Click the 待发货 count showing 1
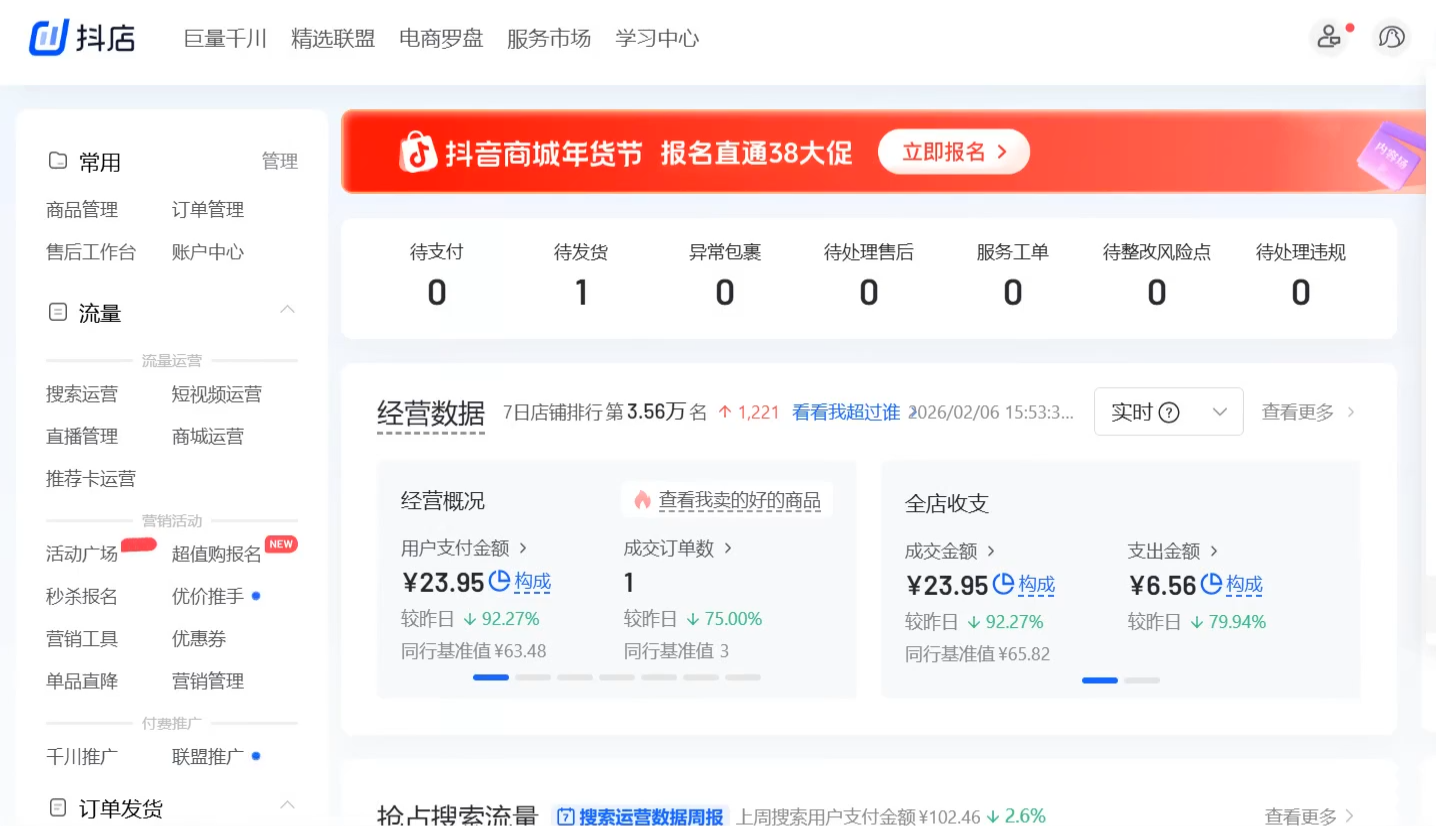Image resolution: width=1436 pixels, height=826 pixels. click(581, 292)
